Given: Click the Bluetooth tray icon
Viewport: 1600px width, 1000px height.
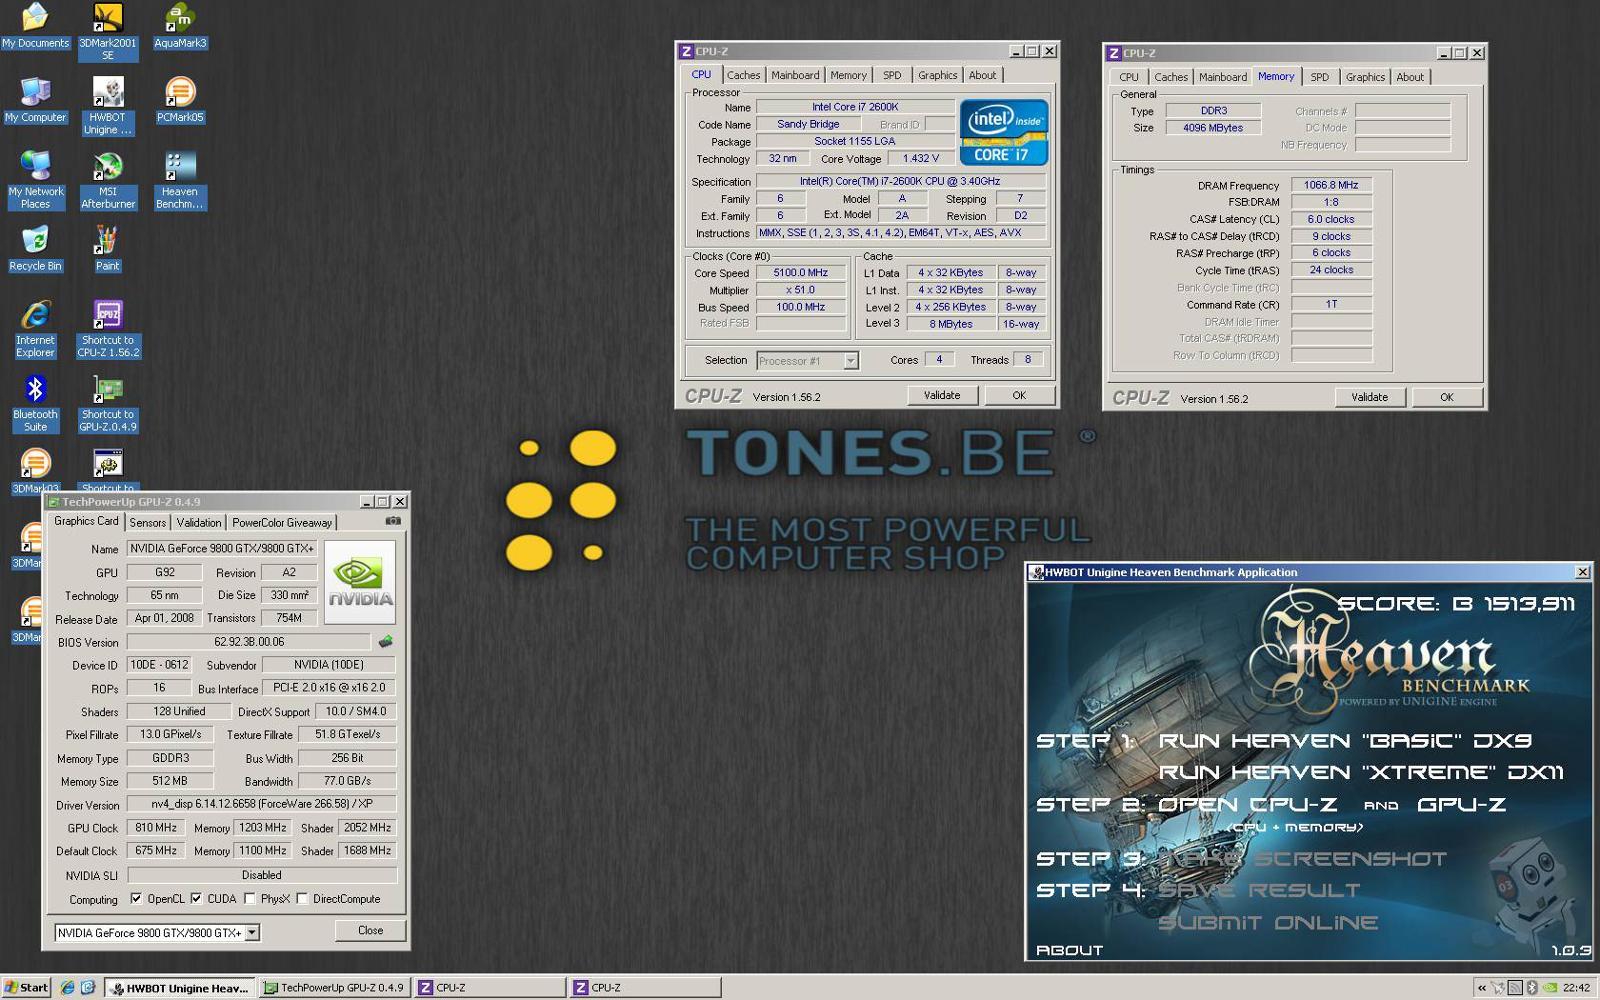Looking at the screenshot, I should (1531, 988).
